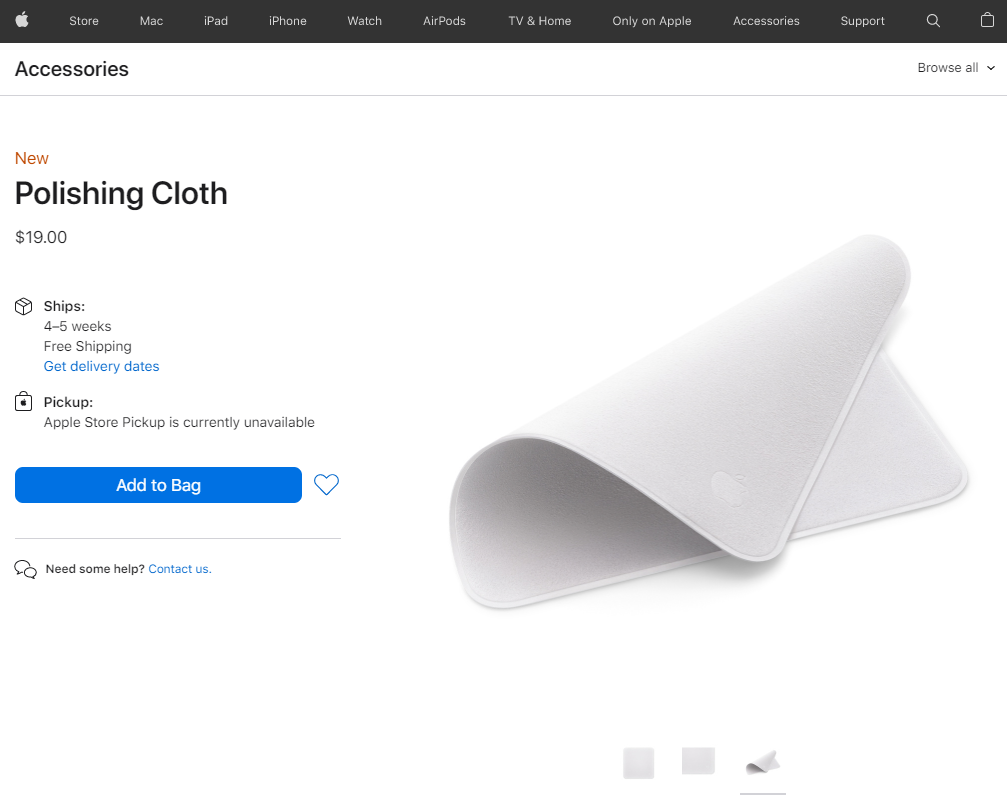1007x808 pixels.
Task: Expand the Browse all dropdown
Action: (x=956, y=68)
